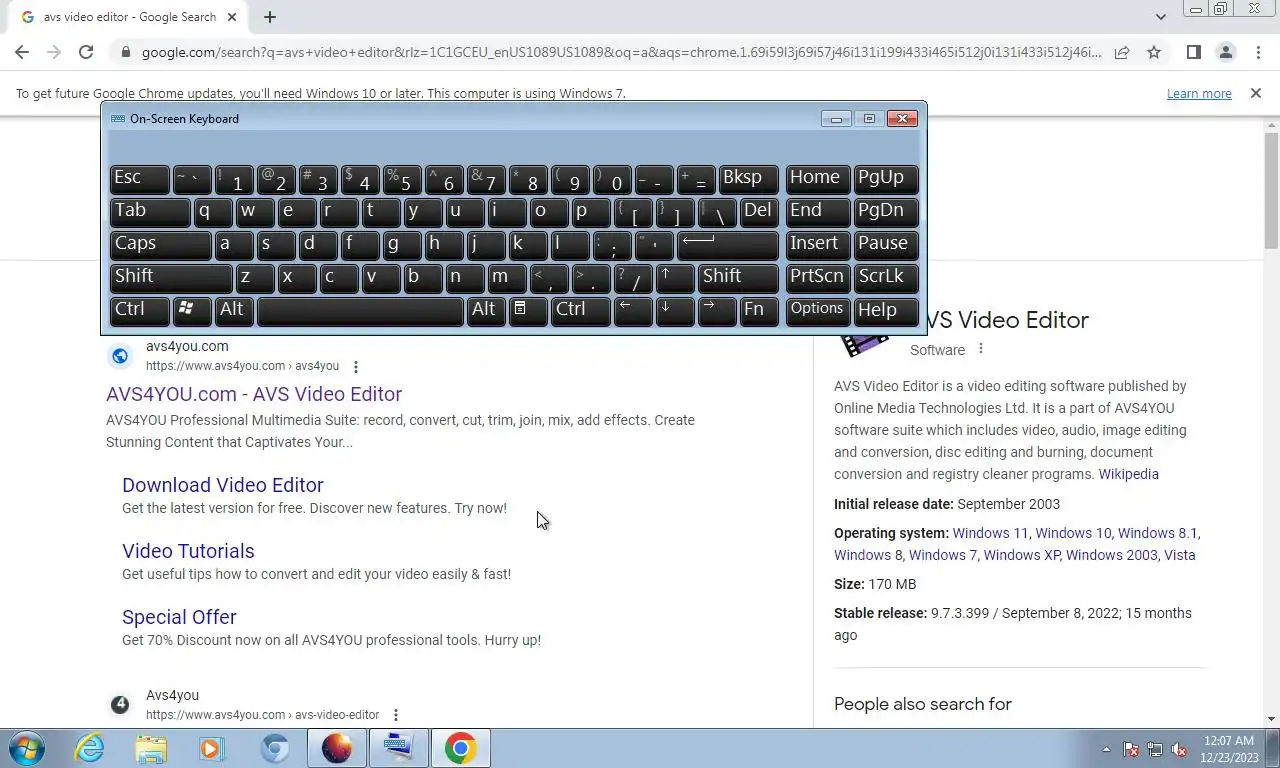The image size is (1280, 768).
Task: Open Chrome side panel icon
Action: (1193, 52)
